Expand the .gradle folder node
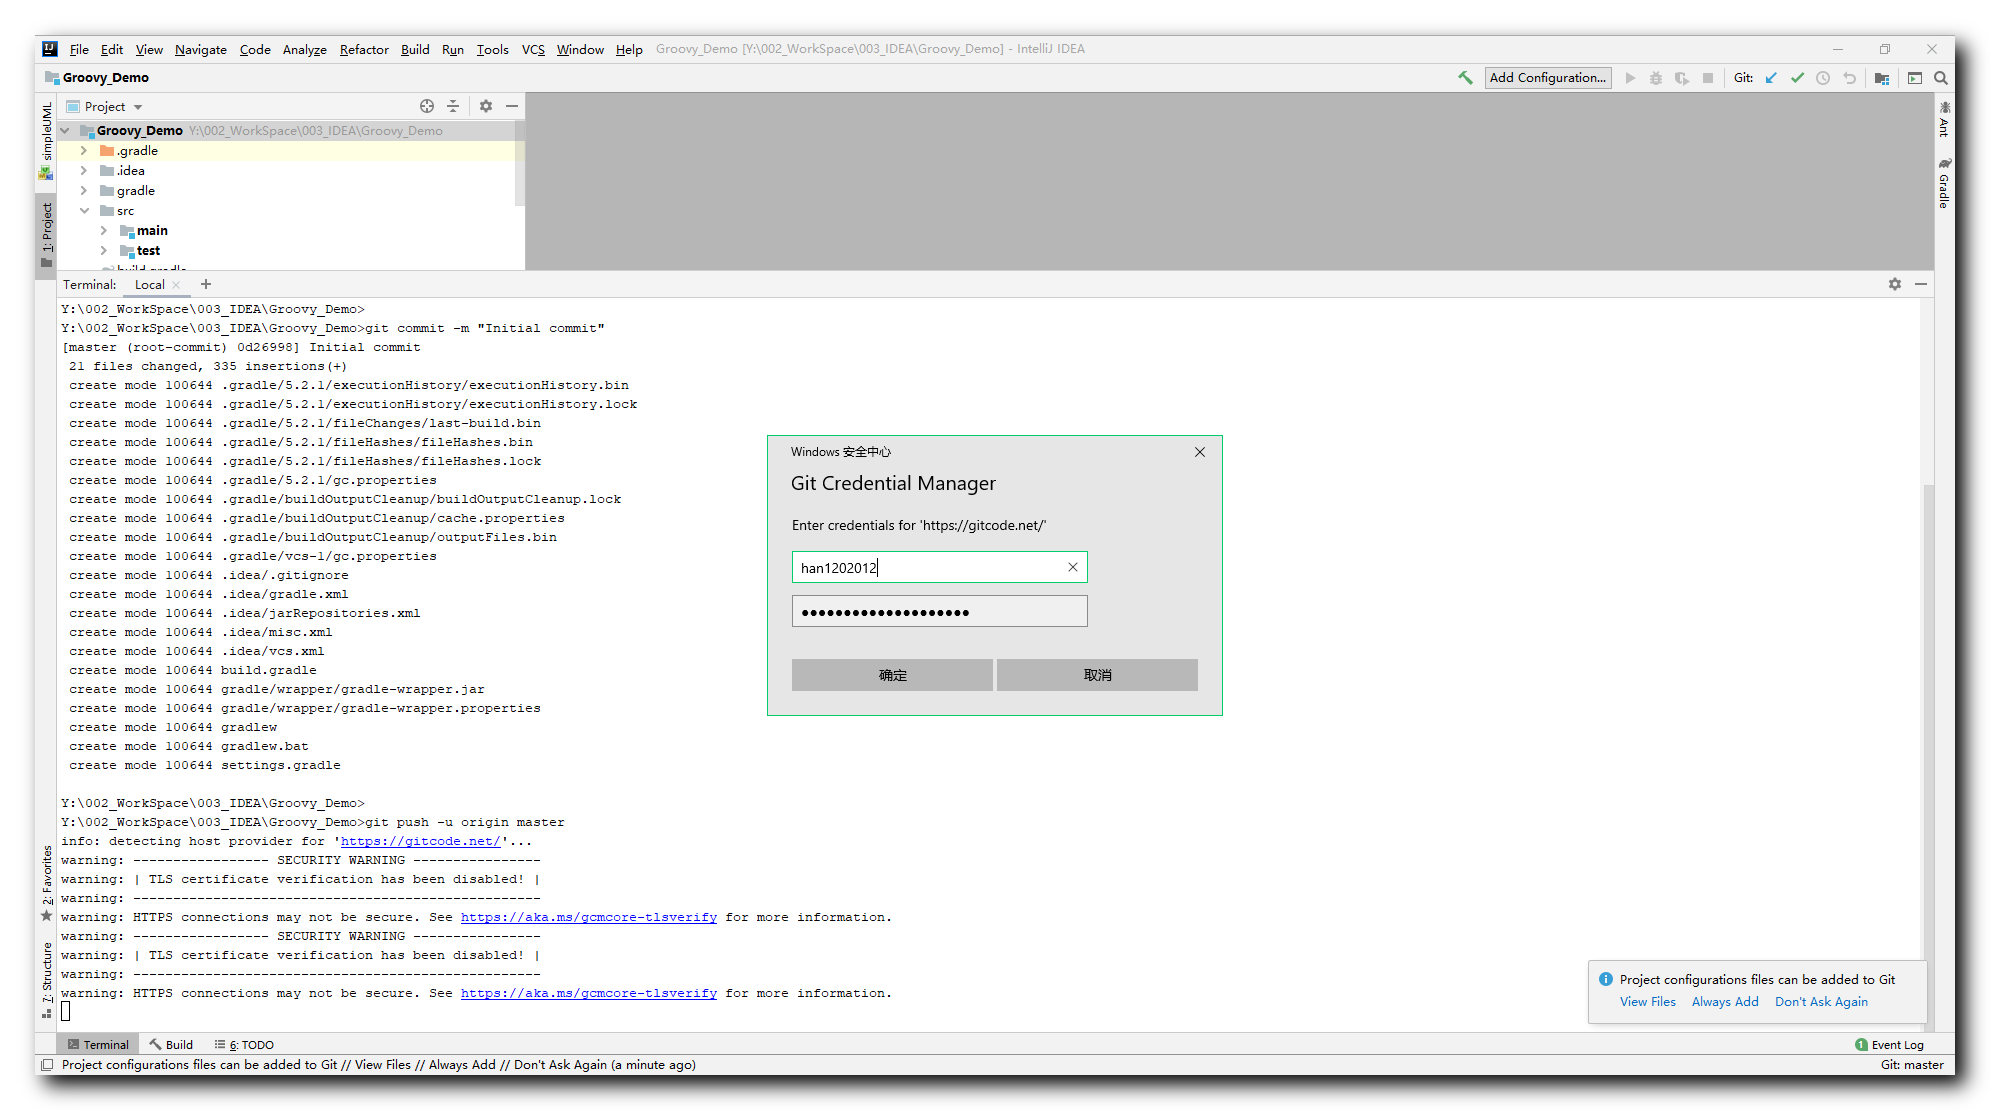The image size is (1990, 1110). [84, 151]
